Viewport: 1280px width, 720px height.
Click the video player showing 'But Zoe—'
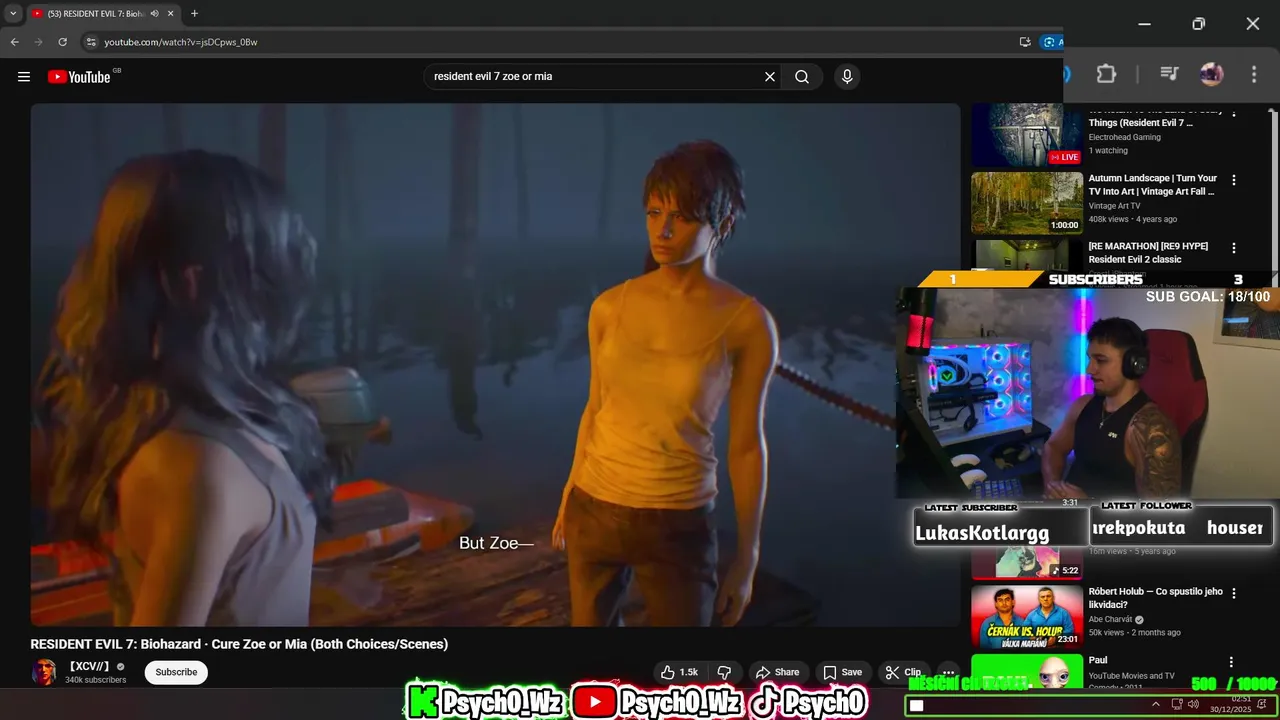(495, 365)
